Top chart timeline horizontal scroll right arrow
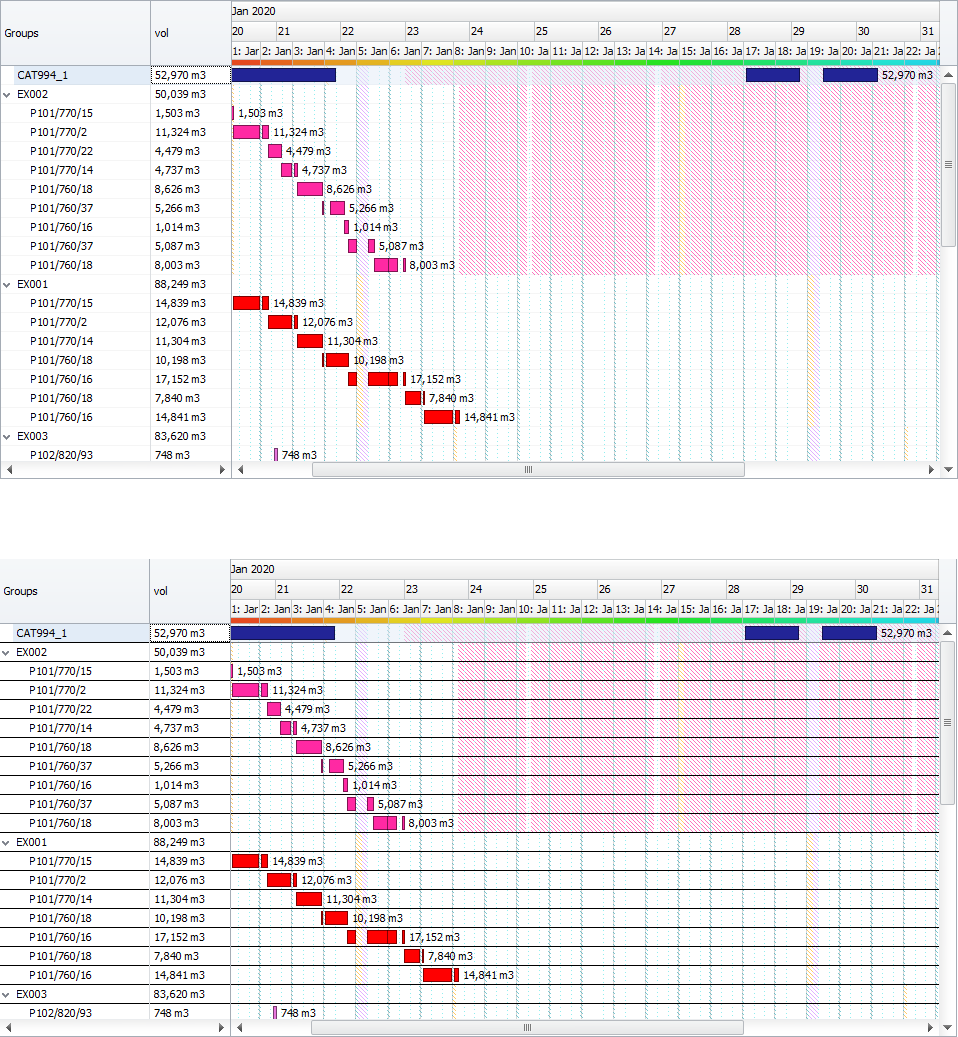Screen dimensions: 958x1037 point(931,470)
